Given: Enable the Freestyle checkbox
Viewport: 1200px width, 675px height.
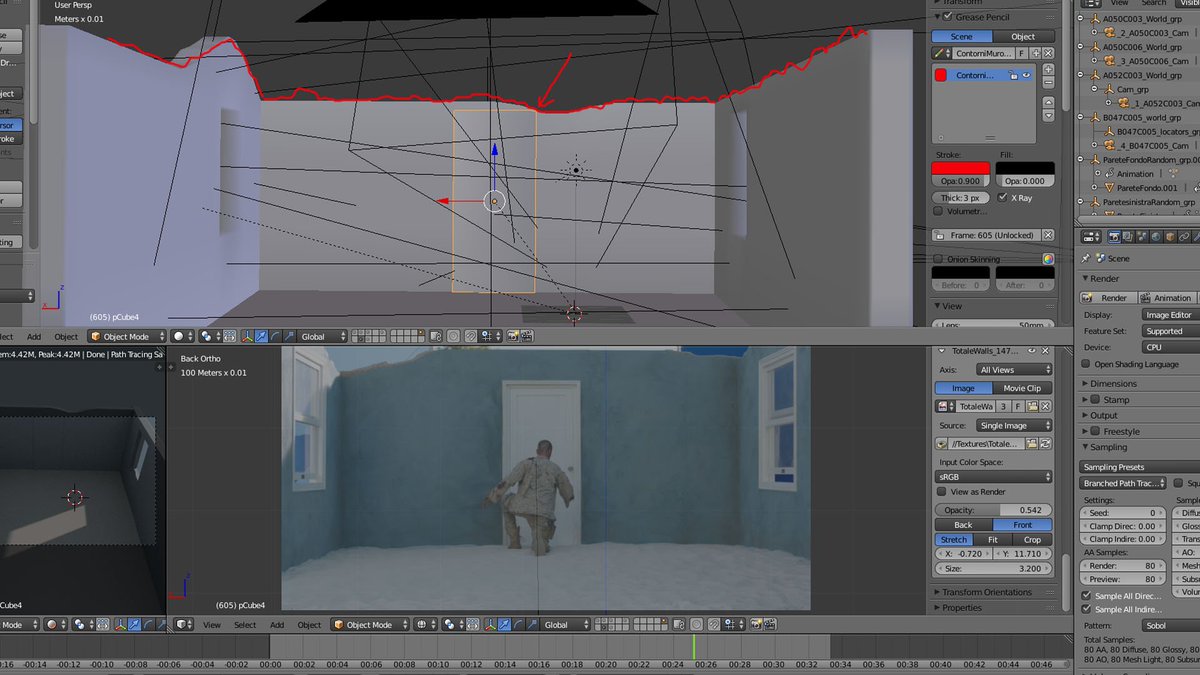Looking at the screenshot, I should pos(1094,431).
